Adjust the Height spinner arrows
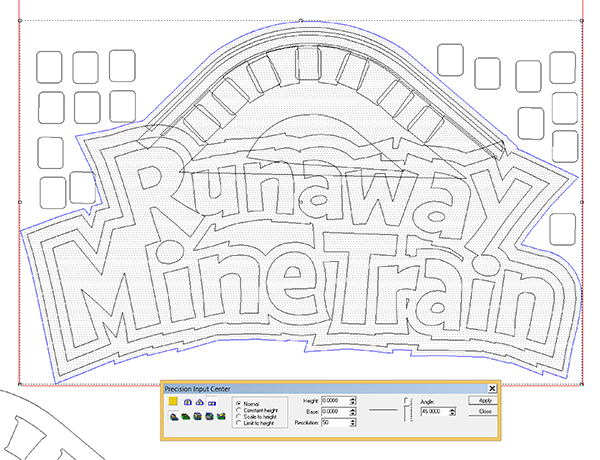The width and height of the screenshot is (600, 460). point(353,401)
